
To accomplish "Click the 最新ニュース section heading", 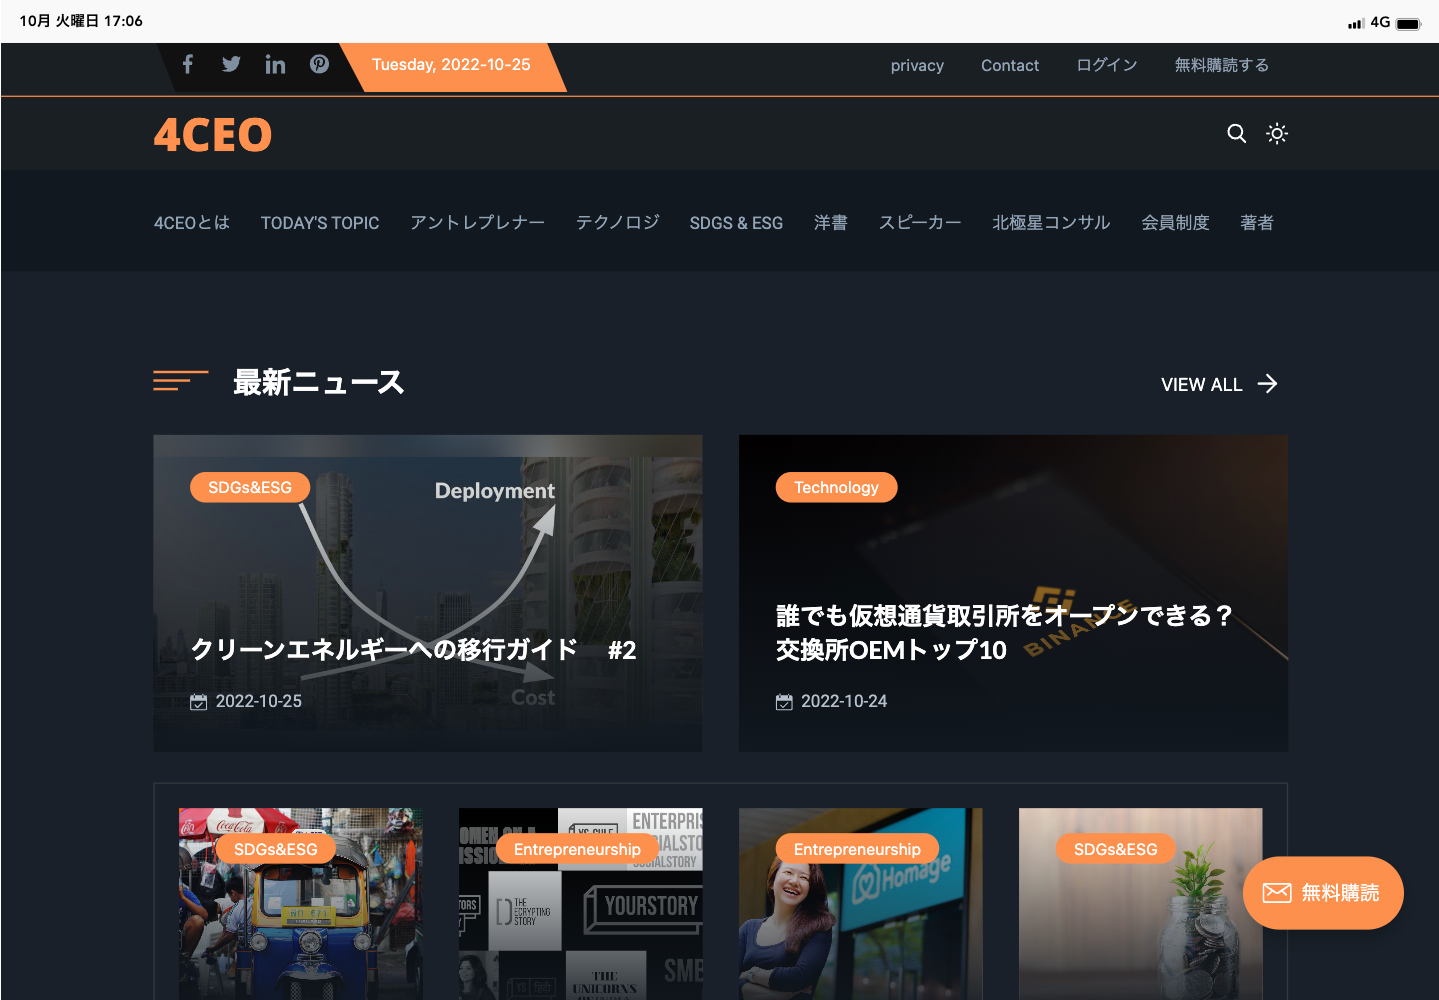I will 318,382.
